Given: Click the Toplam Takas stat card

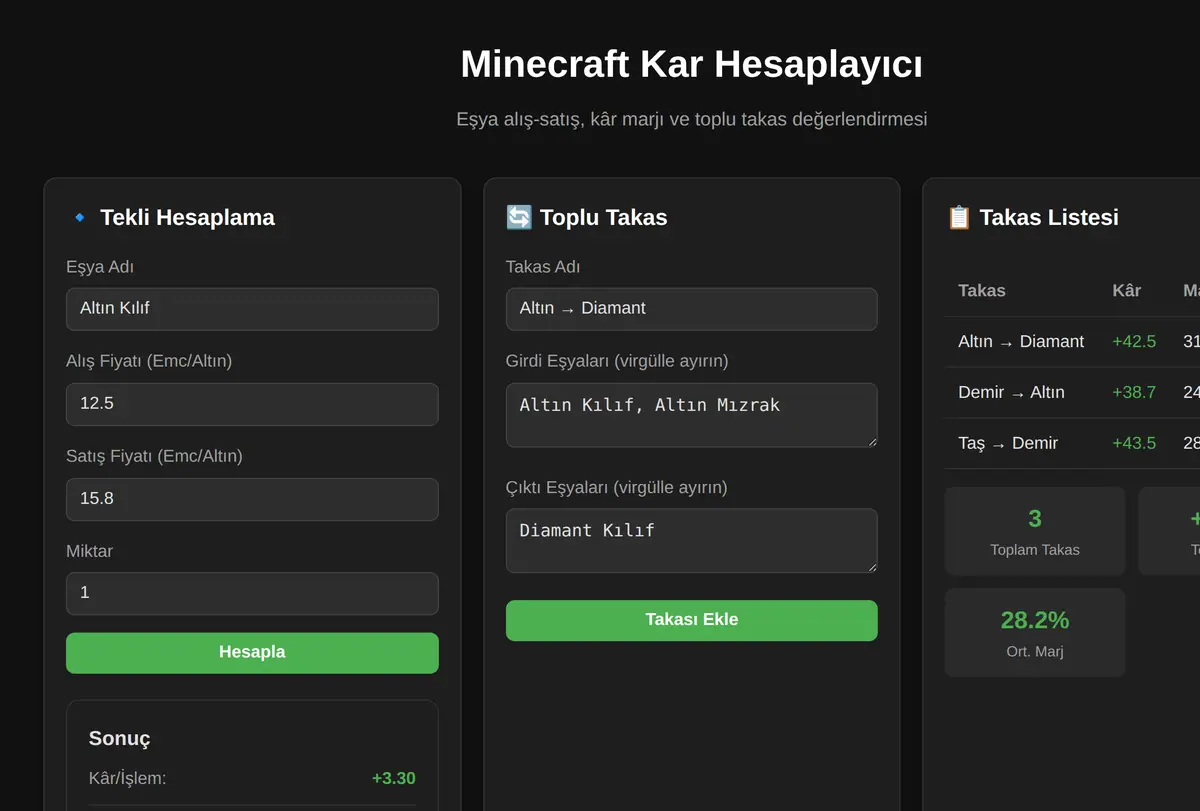Looking at the screenshot, I should pos(1035,531).
